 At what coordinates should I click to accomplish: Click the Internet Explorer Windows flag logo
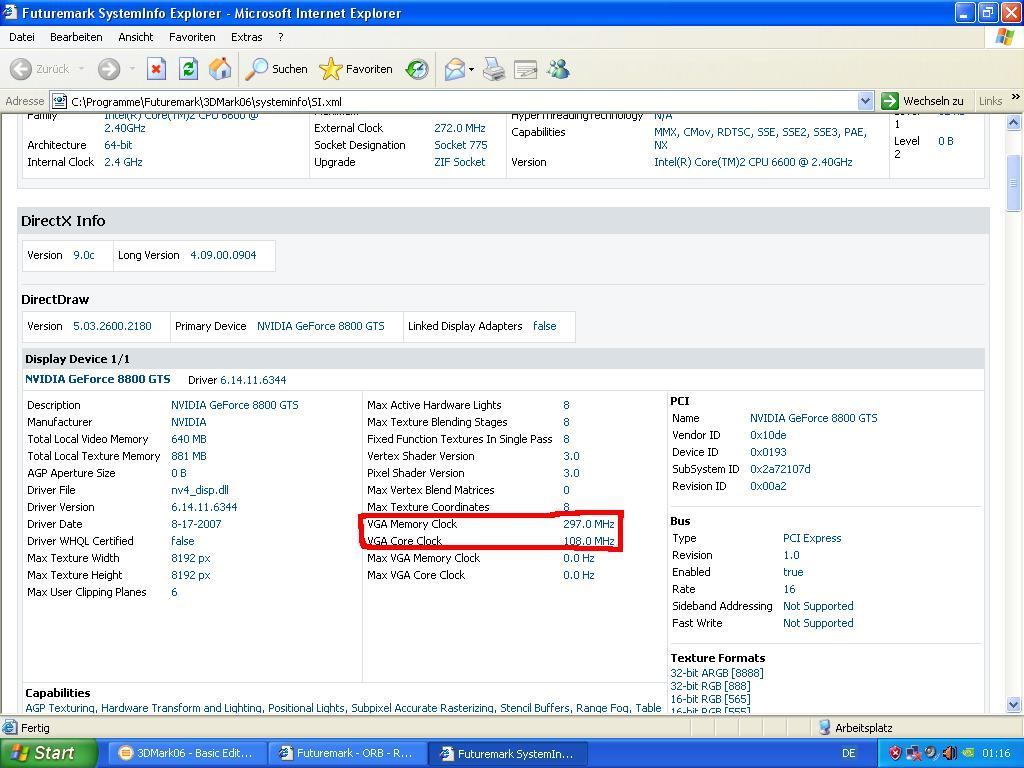pos(1004,37)
